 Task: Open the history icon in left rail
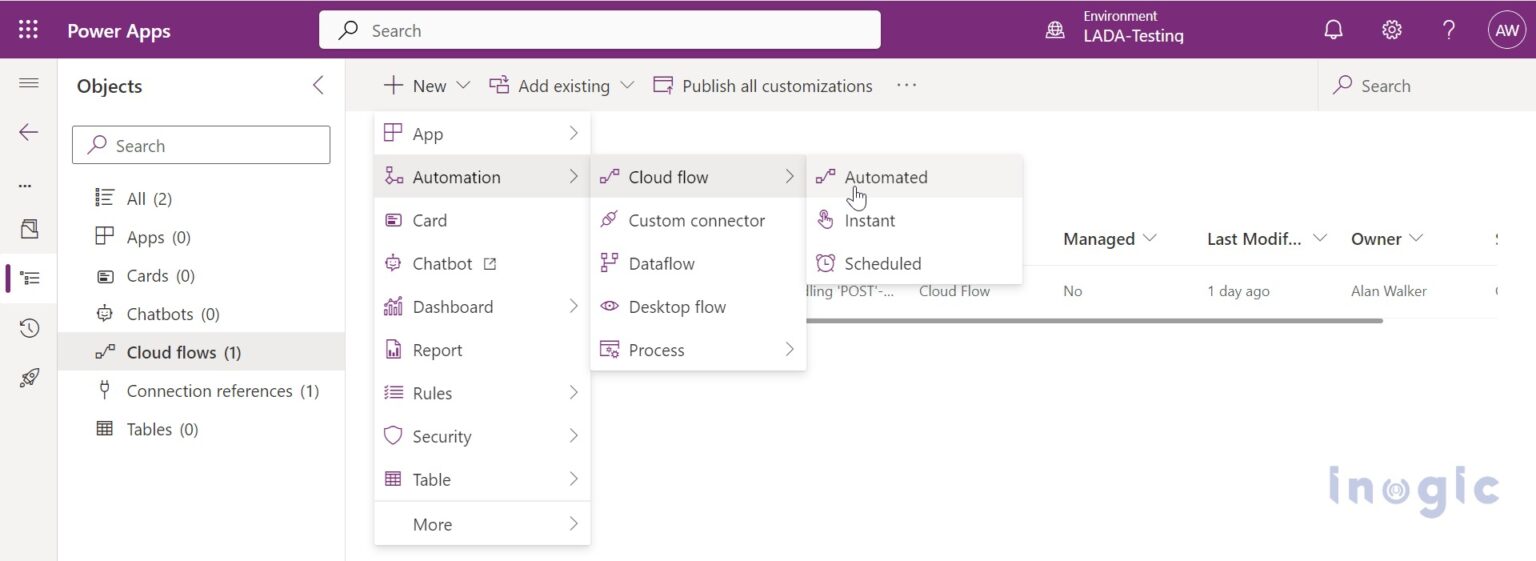pyautogui.click(x=29, y=328)
